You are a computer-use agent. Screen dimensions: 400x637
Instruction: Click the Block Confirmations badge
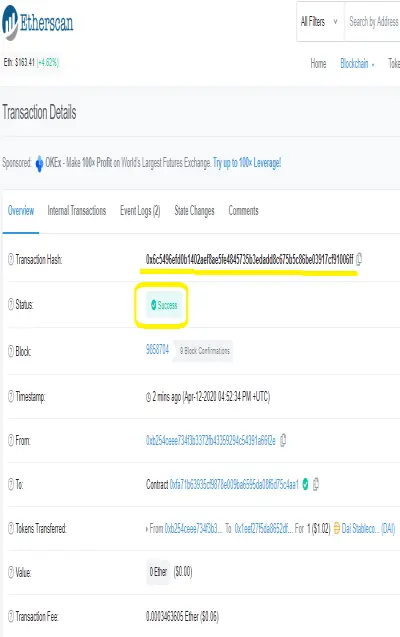point(203,351)
